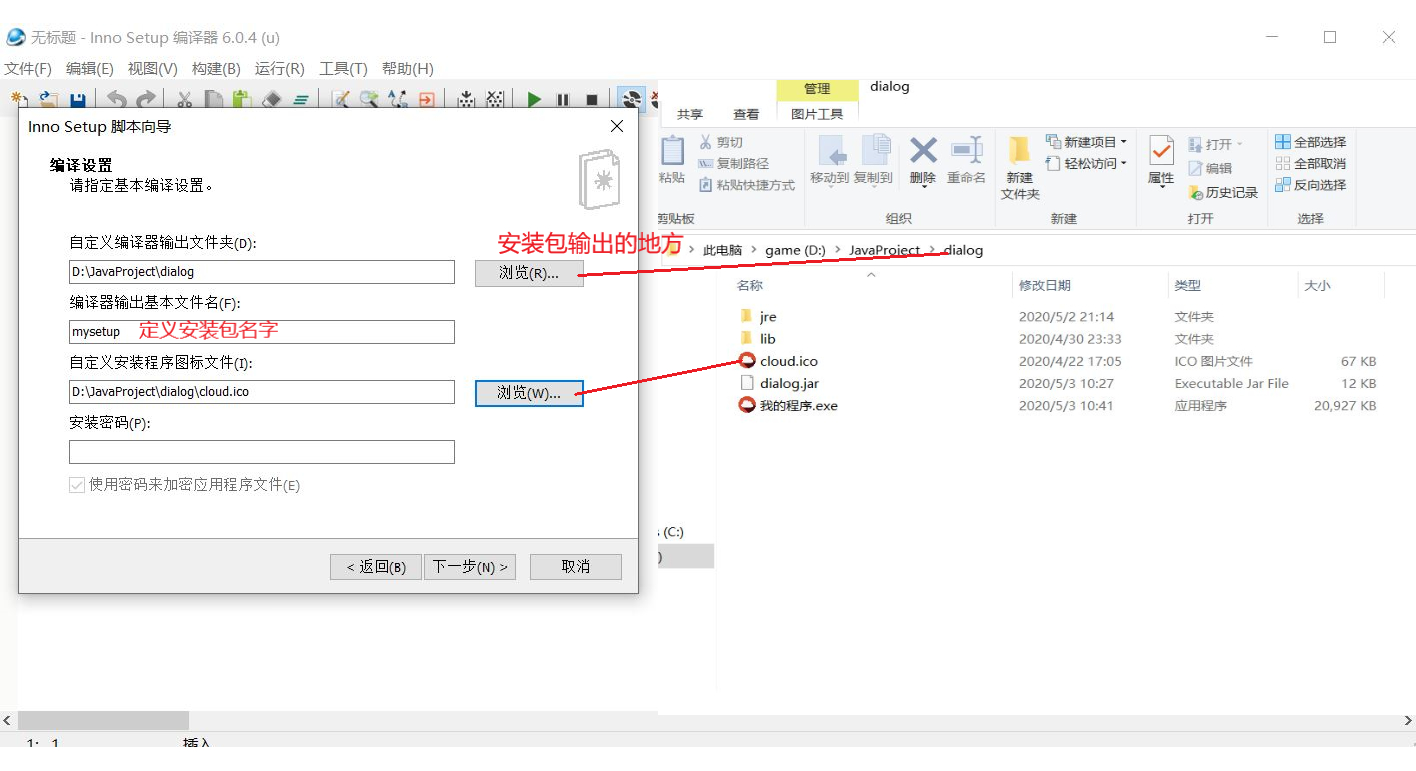Viewport: 1416px width, 771px height.
Task: Open the 帮助(H) menu
Action: (x=407, y=69)
